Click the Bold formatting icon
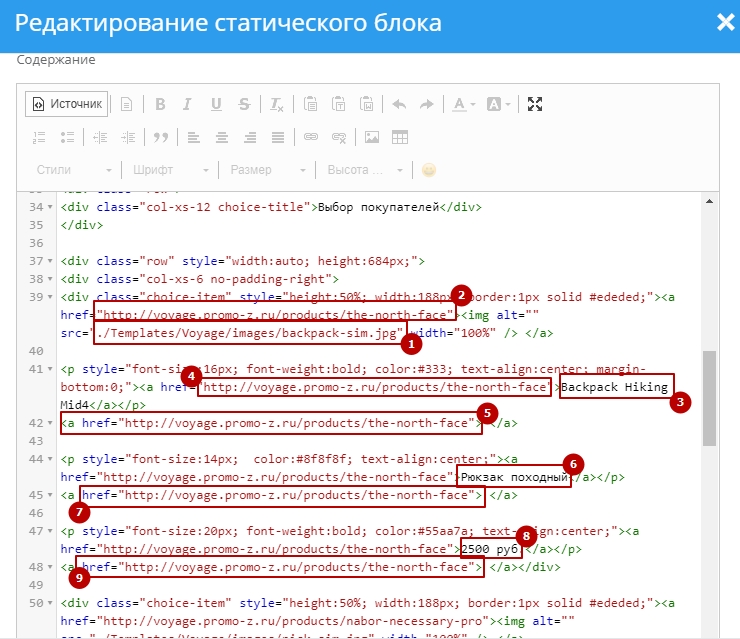The width and height of the screenshot is (740, 639). tap(160, 104)
